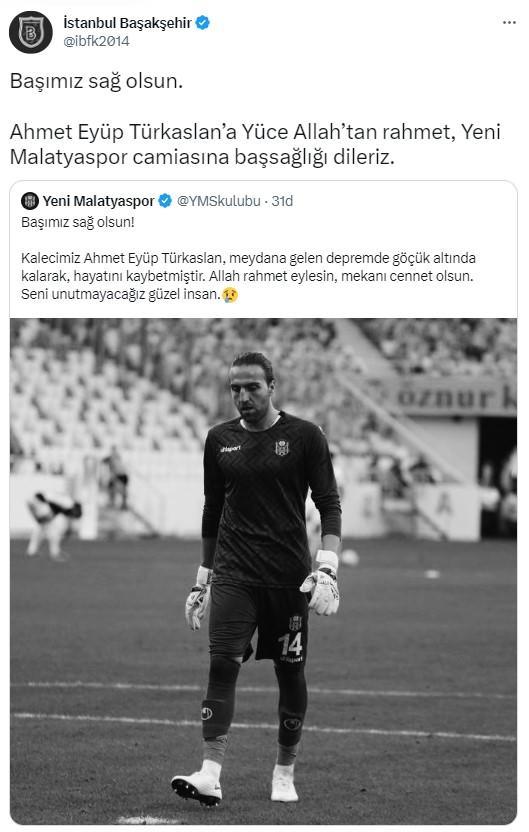Open quoted tweet text starting with 'Kalecimiz'
The image size is (529, 832).
point(248,276)
